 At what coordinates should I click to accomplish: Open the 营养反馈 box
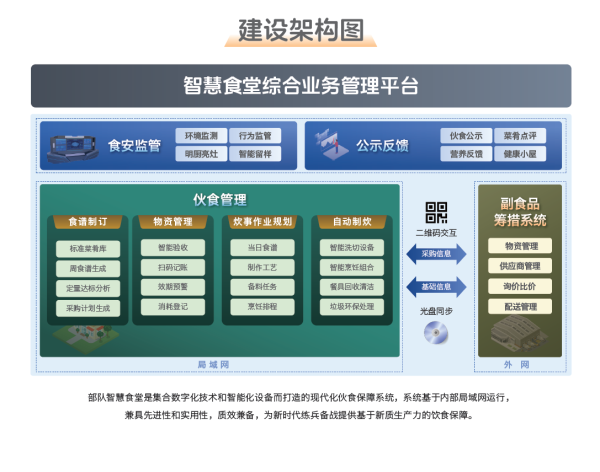(x=466, y=154)
